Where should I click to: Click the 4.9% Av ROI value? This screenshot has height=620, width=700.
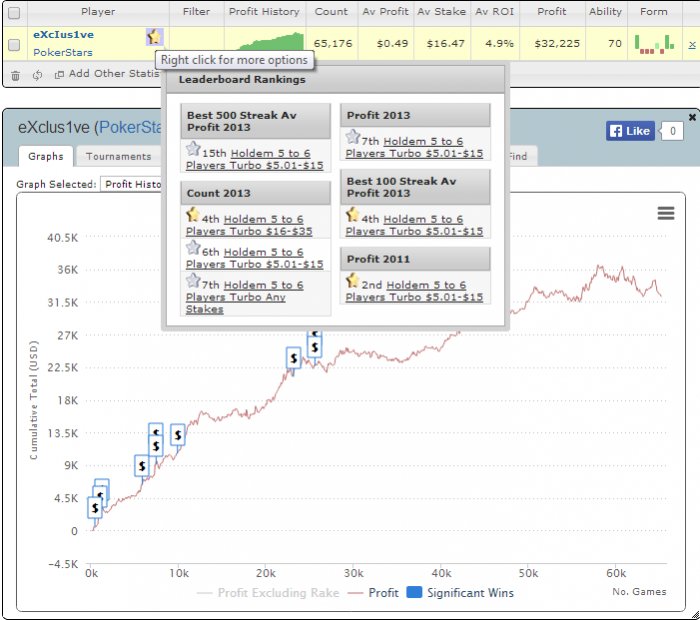click(499, 44)
